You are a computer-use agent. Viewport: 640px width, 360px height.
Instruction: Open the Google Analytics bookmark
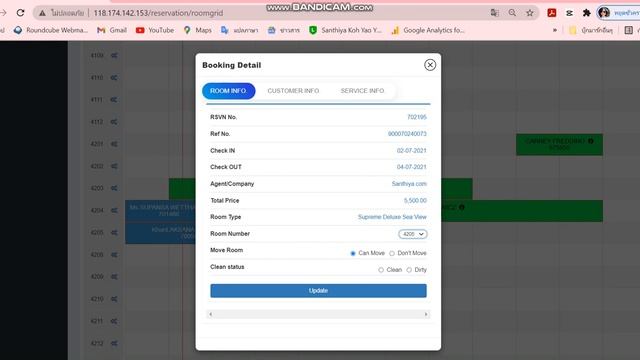pos(428,30)
